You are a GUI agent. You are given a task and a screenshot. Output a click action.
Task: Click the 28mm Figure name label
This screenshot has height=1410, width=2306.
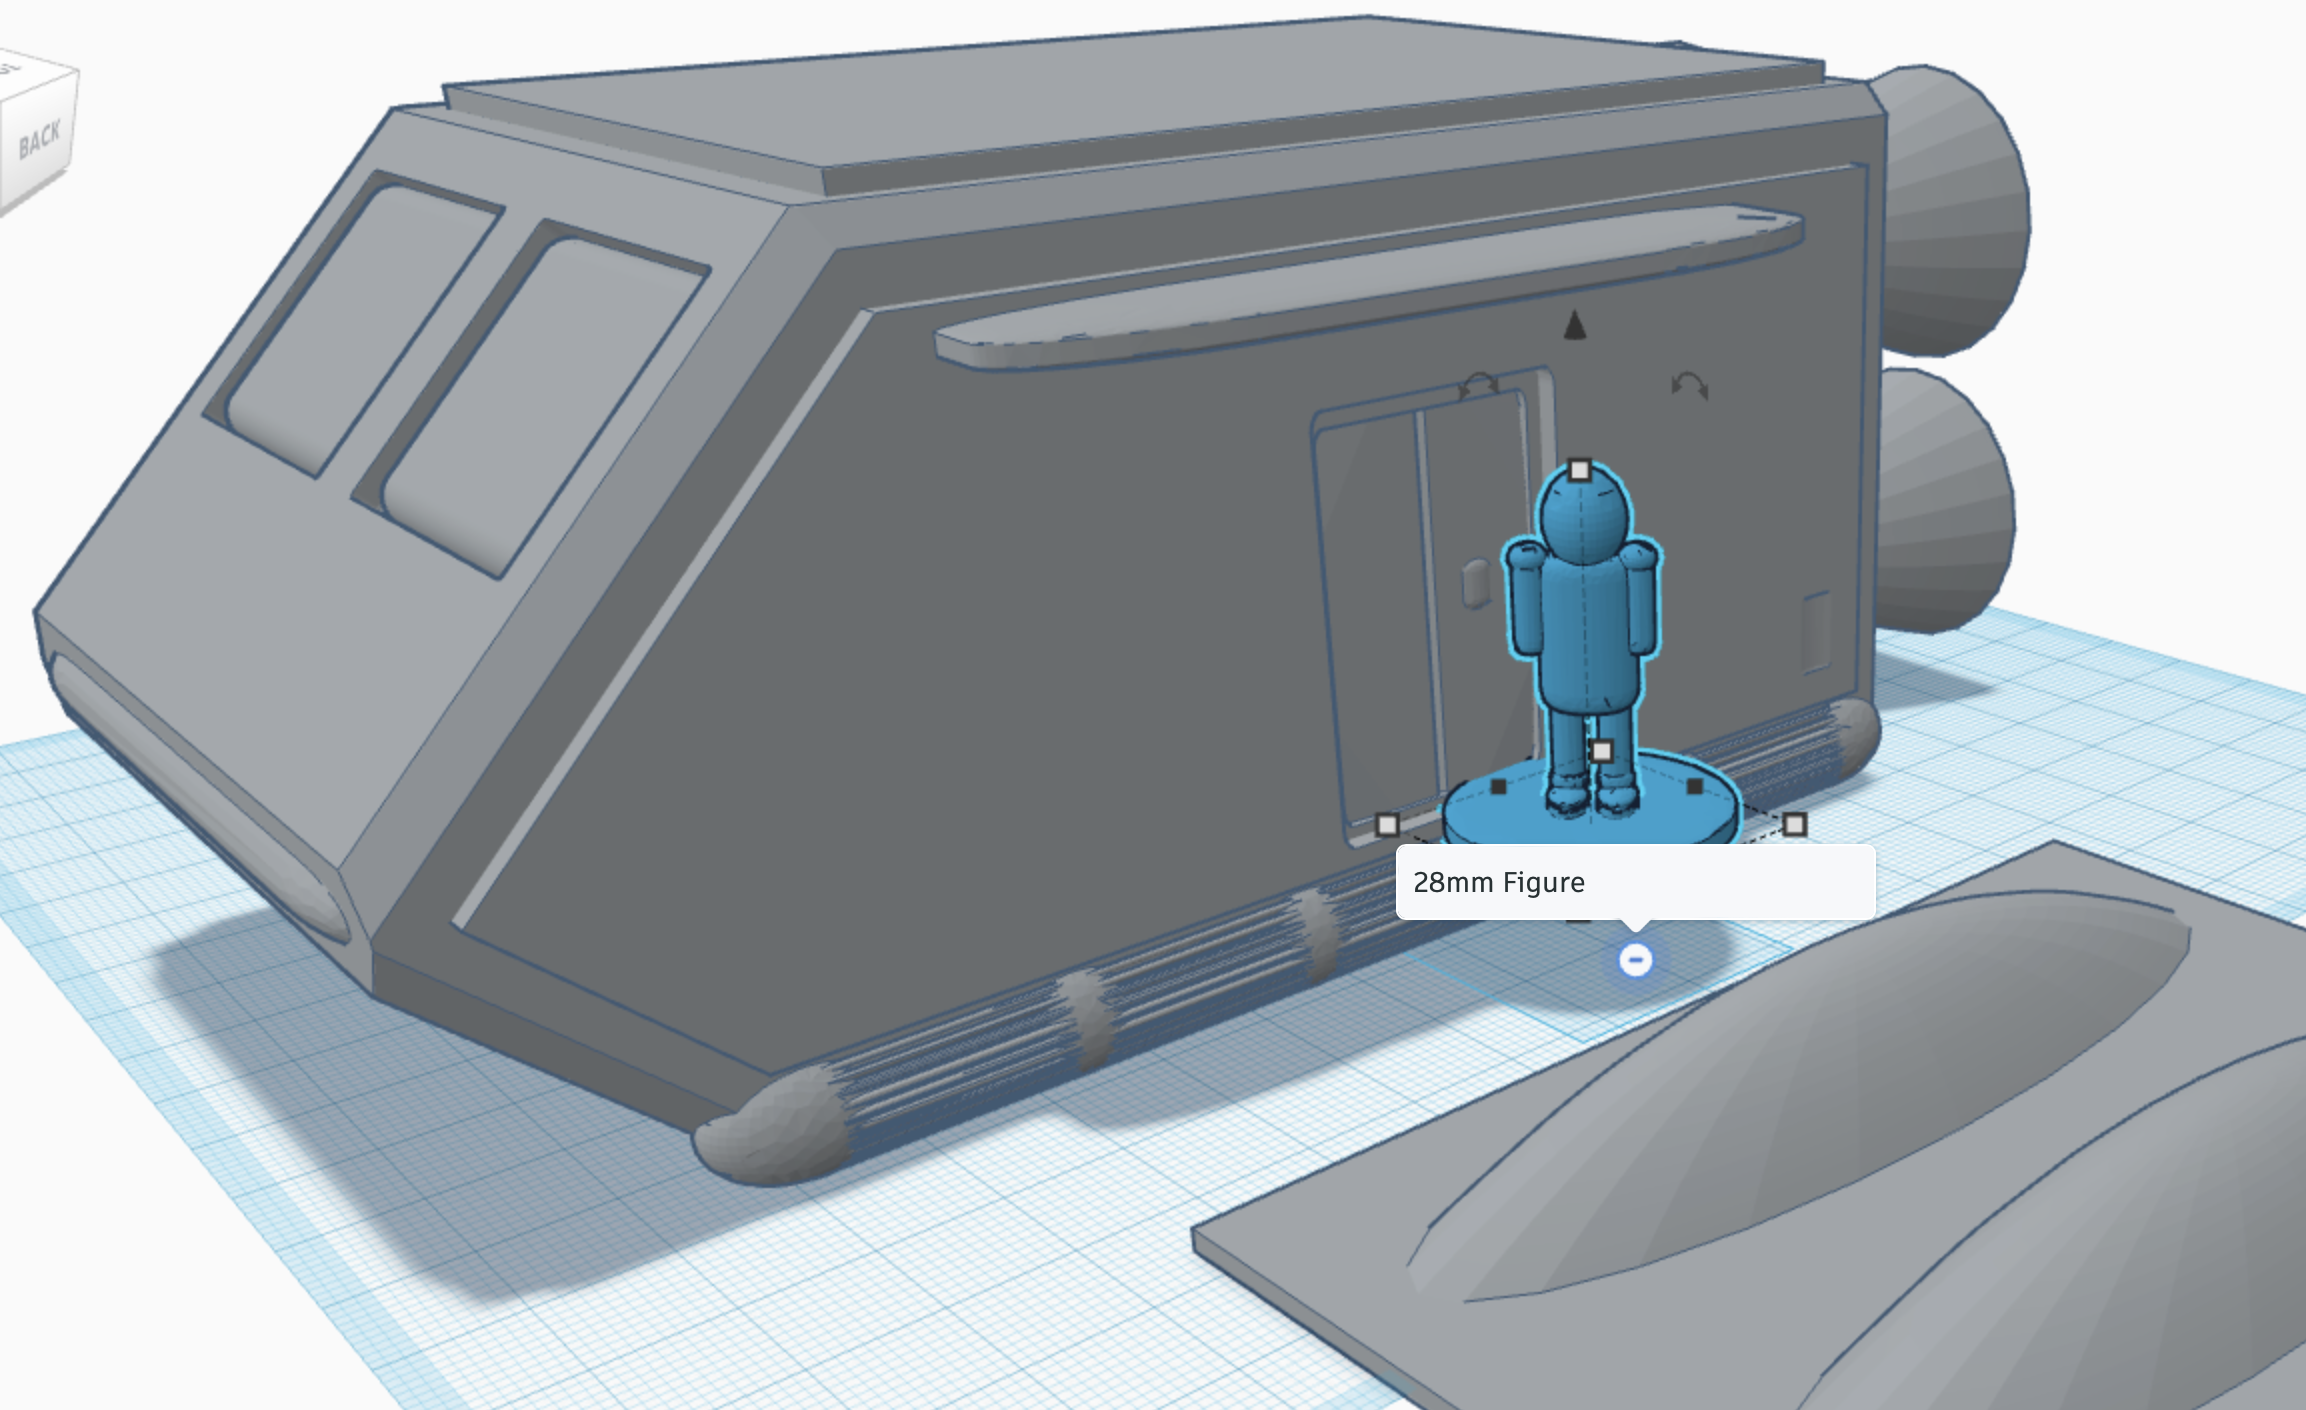tap(1499, 883)
